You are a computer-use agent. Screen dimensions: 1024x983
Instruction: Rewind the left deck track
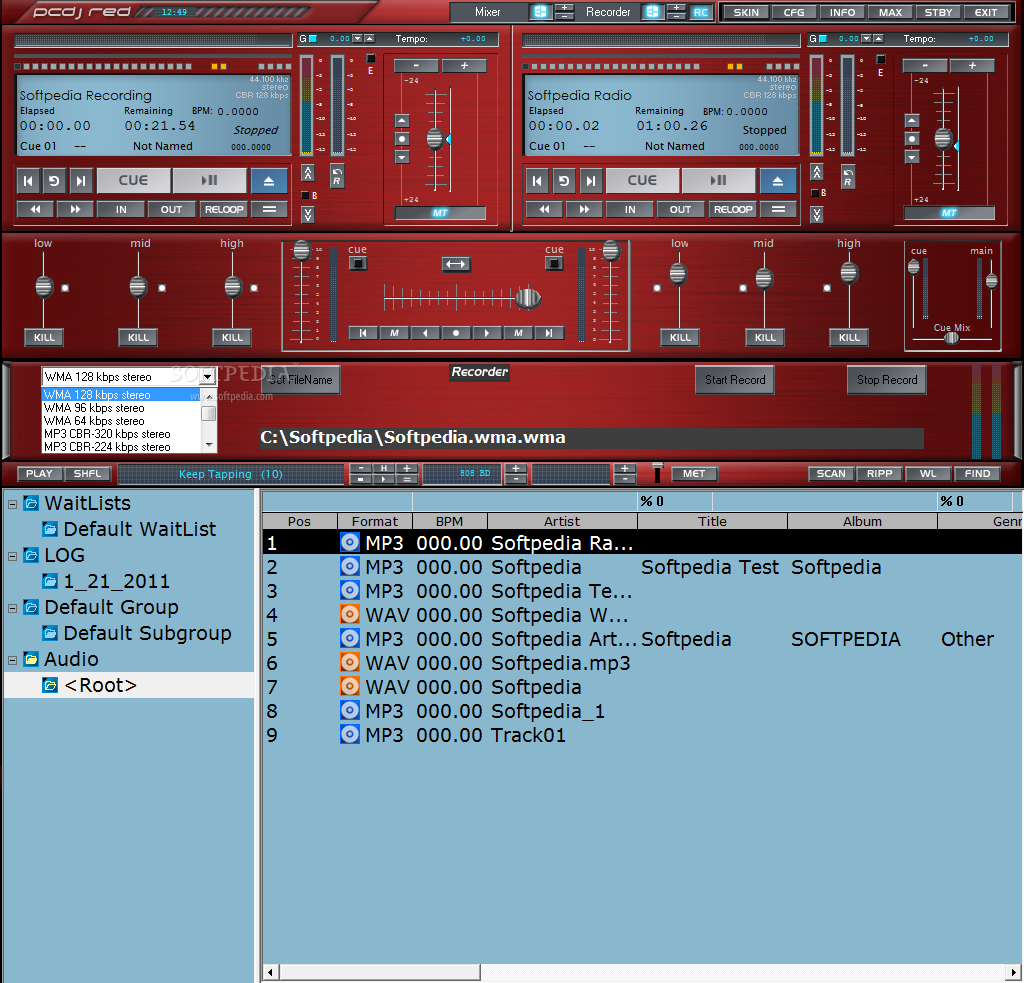coord(35,210)
